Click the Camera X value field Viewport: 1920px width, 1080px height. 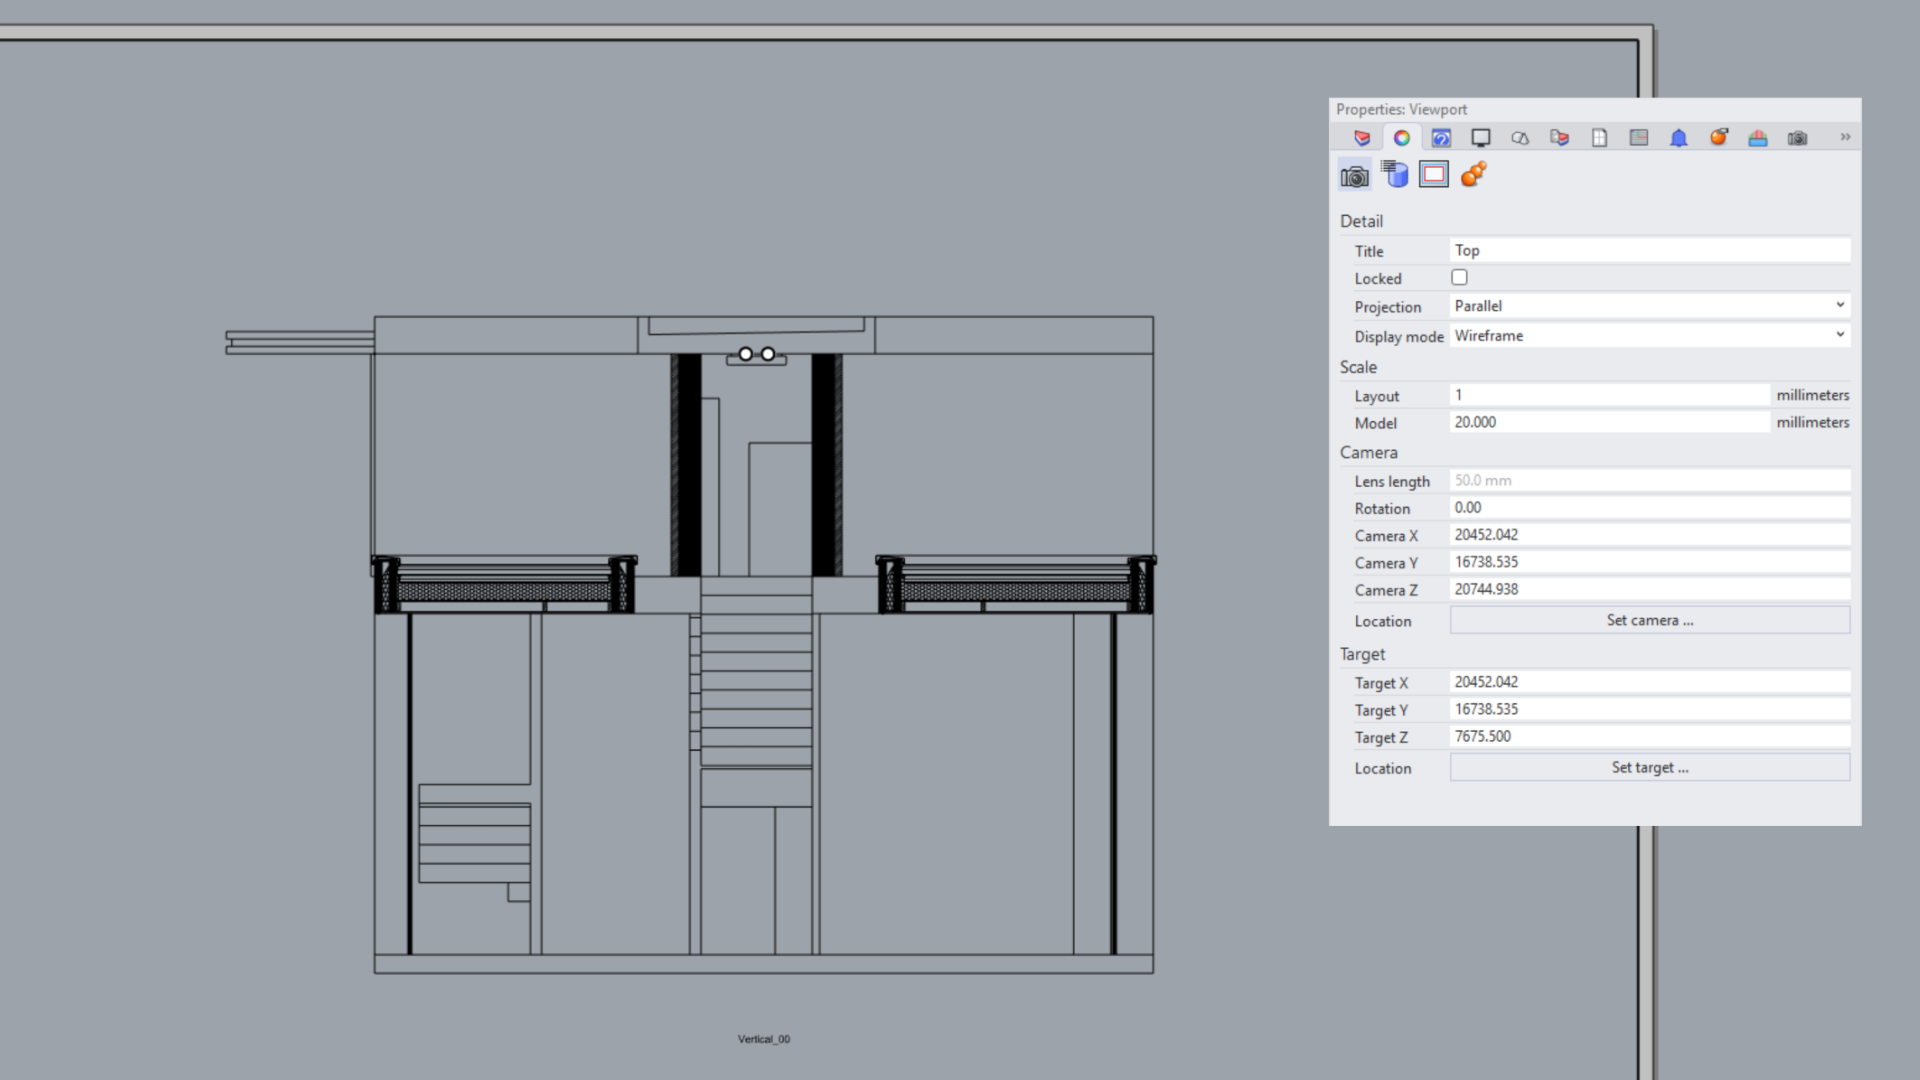pos(1650,535)
